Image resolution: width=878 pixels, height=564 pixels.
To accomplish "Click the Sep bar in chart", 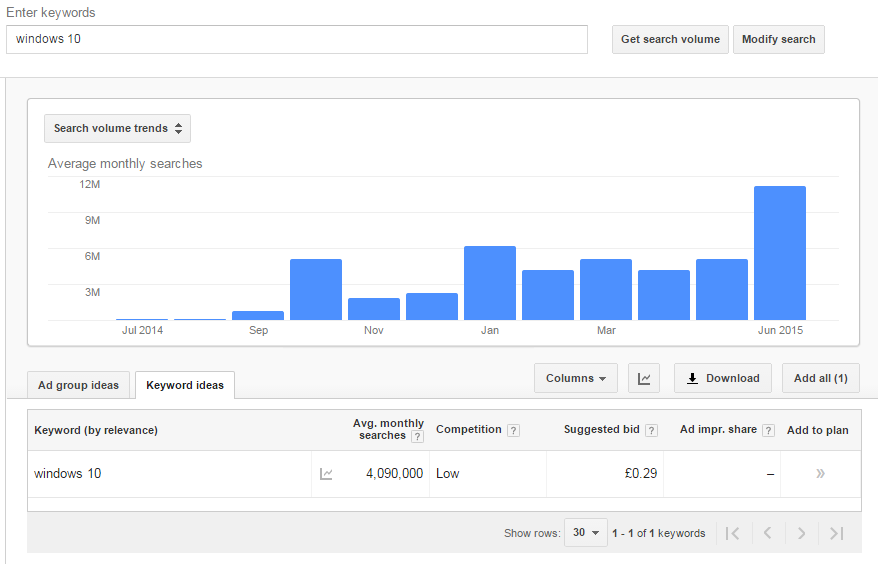I will (x=258, y=316).
